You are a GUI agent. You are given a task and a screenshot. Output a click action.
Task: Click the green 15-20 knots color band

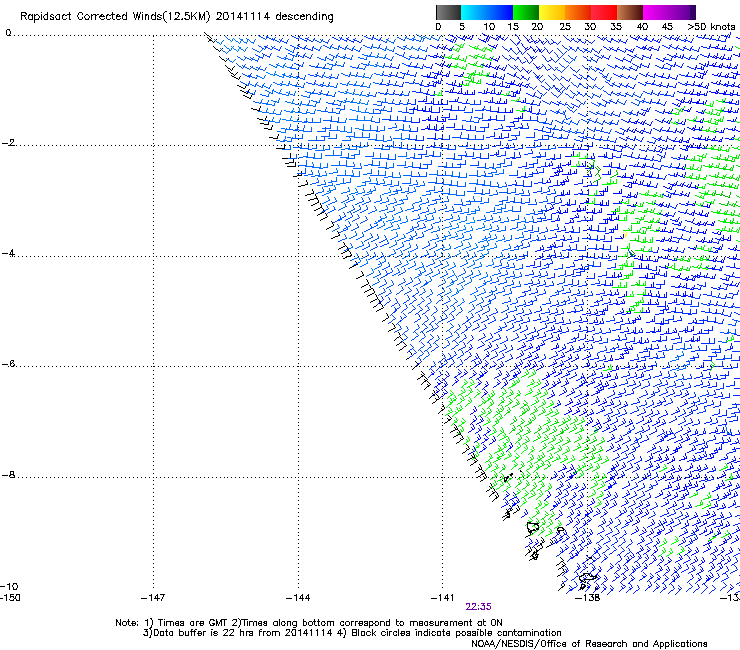pos(526,12)
